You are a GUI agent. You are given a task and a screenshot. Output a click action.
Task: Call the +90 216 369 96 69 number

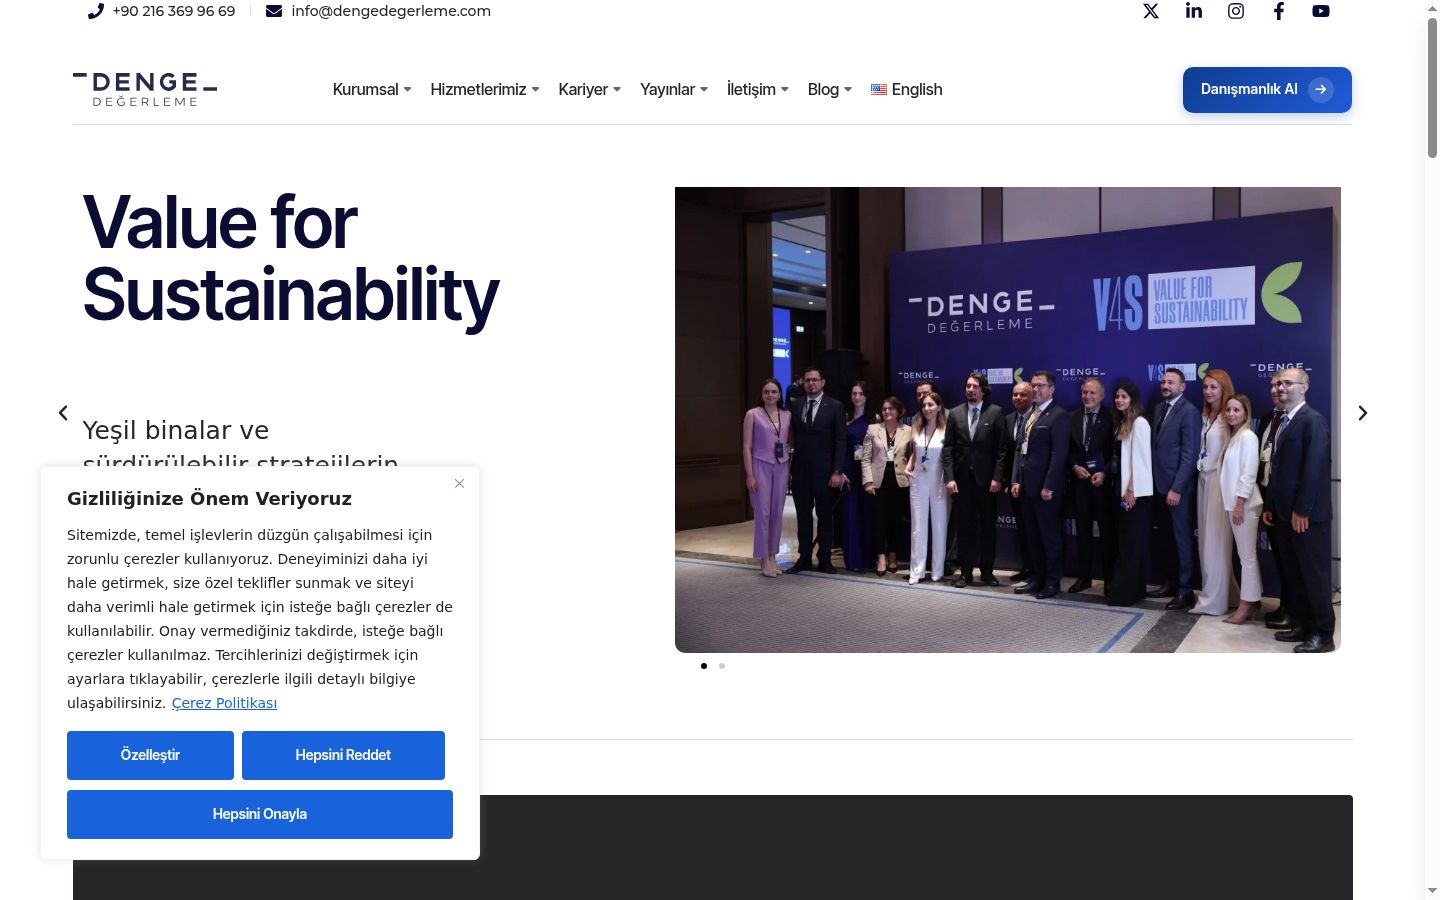coord(174,11)
